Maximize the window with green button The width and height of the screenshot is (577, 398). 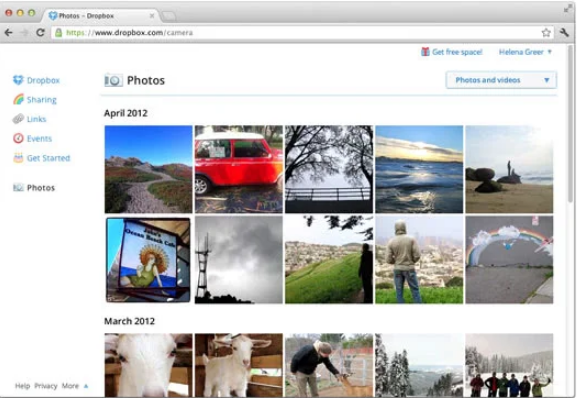tap(32, 13)
